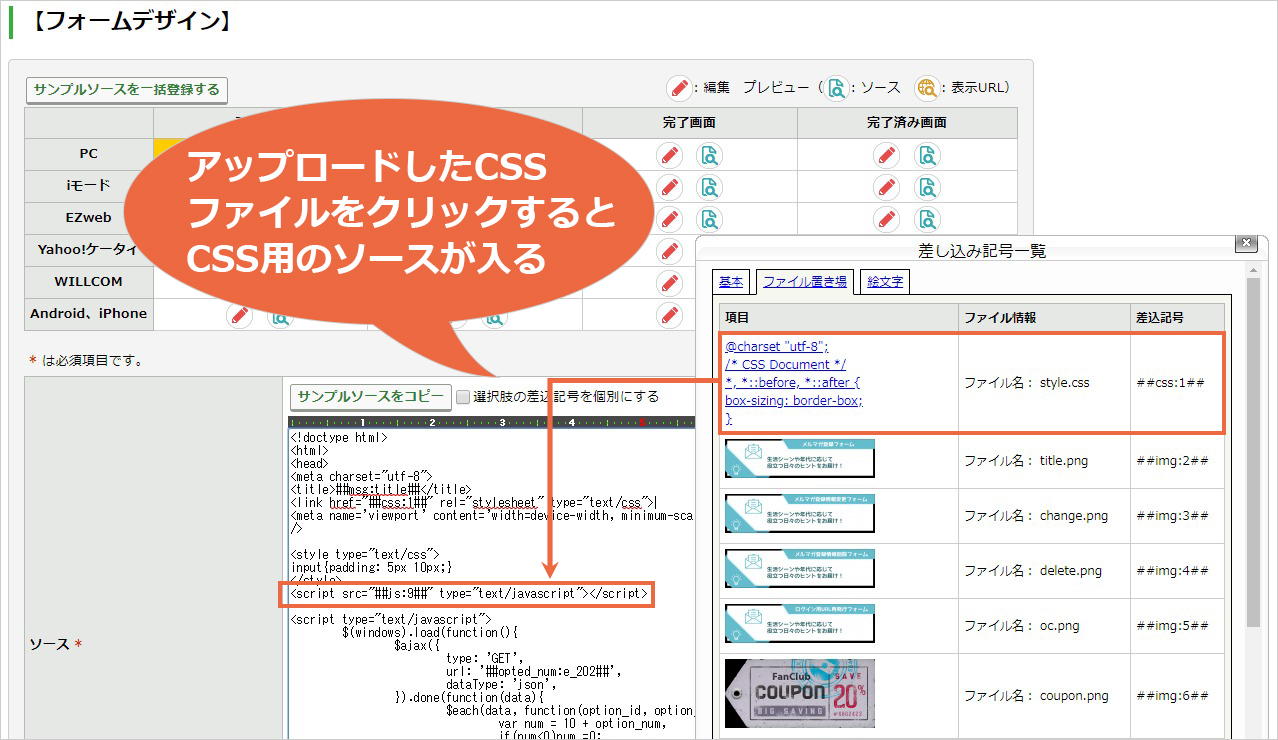Image resolution: width=1278 pixels, height=740 pixels.
Task: Edit the PC 完了済み画面 with pencil icon
Action: coord(886,155)
